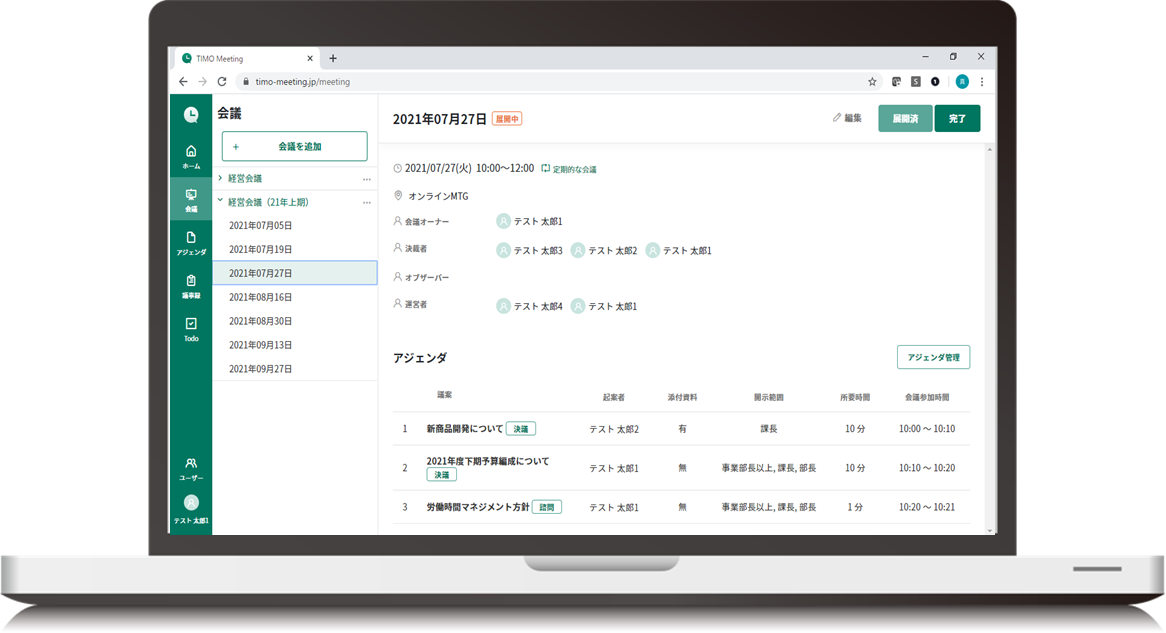
Task: Restore the browser window size
Action: click(953, 57)
